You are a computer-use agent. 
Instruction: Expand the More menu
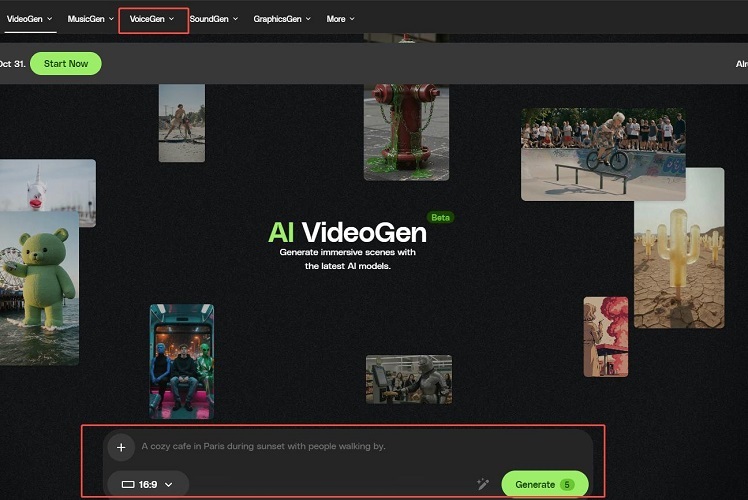pyautogui.click(x=340, y=19)
